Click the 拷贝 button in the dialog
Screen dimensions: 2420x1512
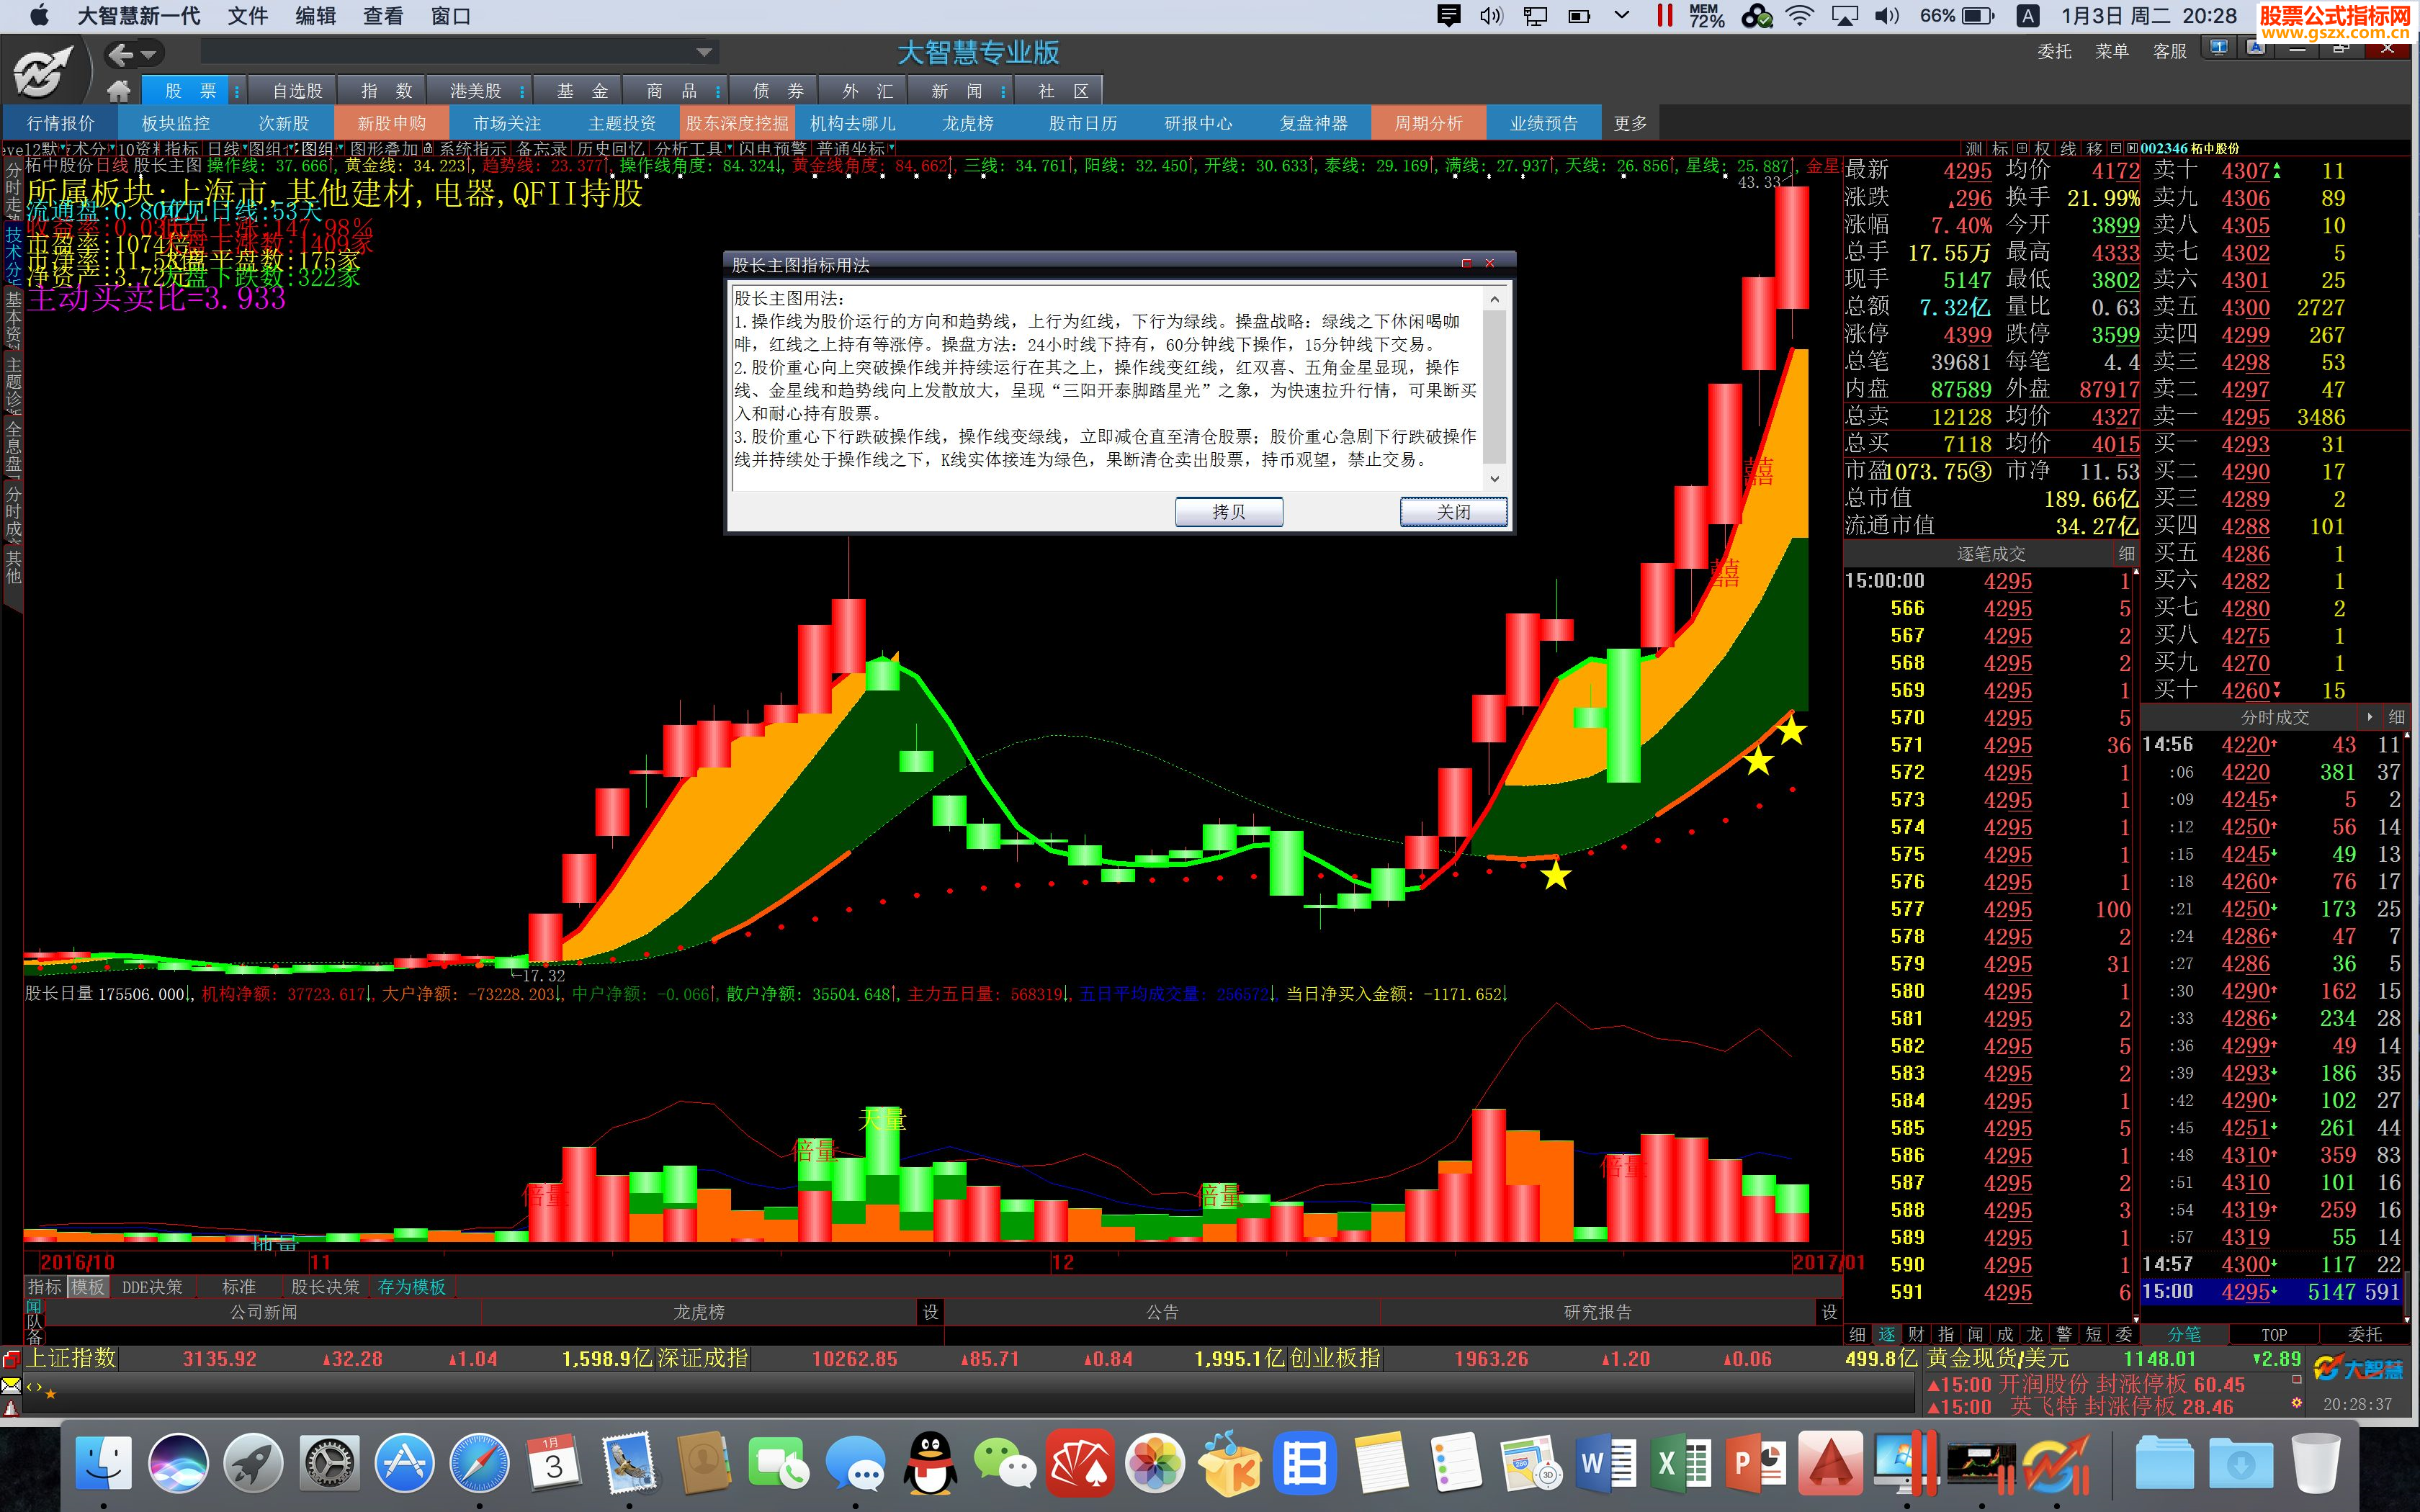pos(1228,512)
